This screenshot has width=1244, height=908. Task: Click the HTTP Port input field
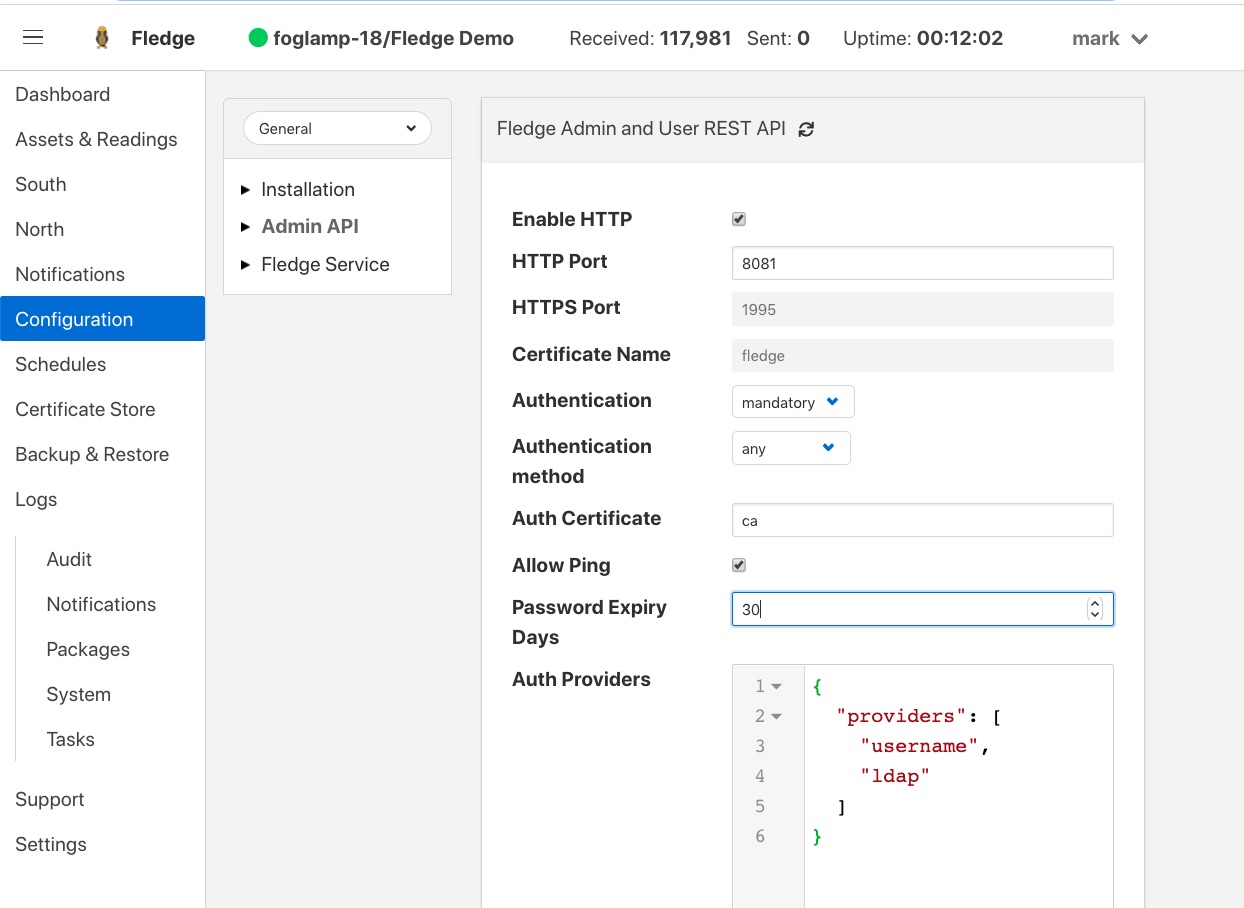tap(921, 263)
